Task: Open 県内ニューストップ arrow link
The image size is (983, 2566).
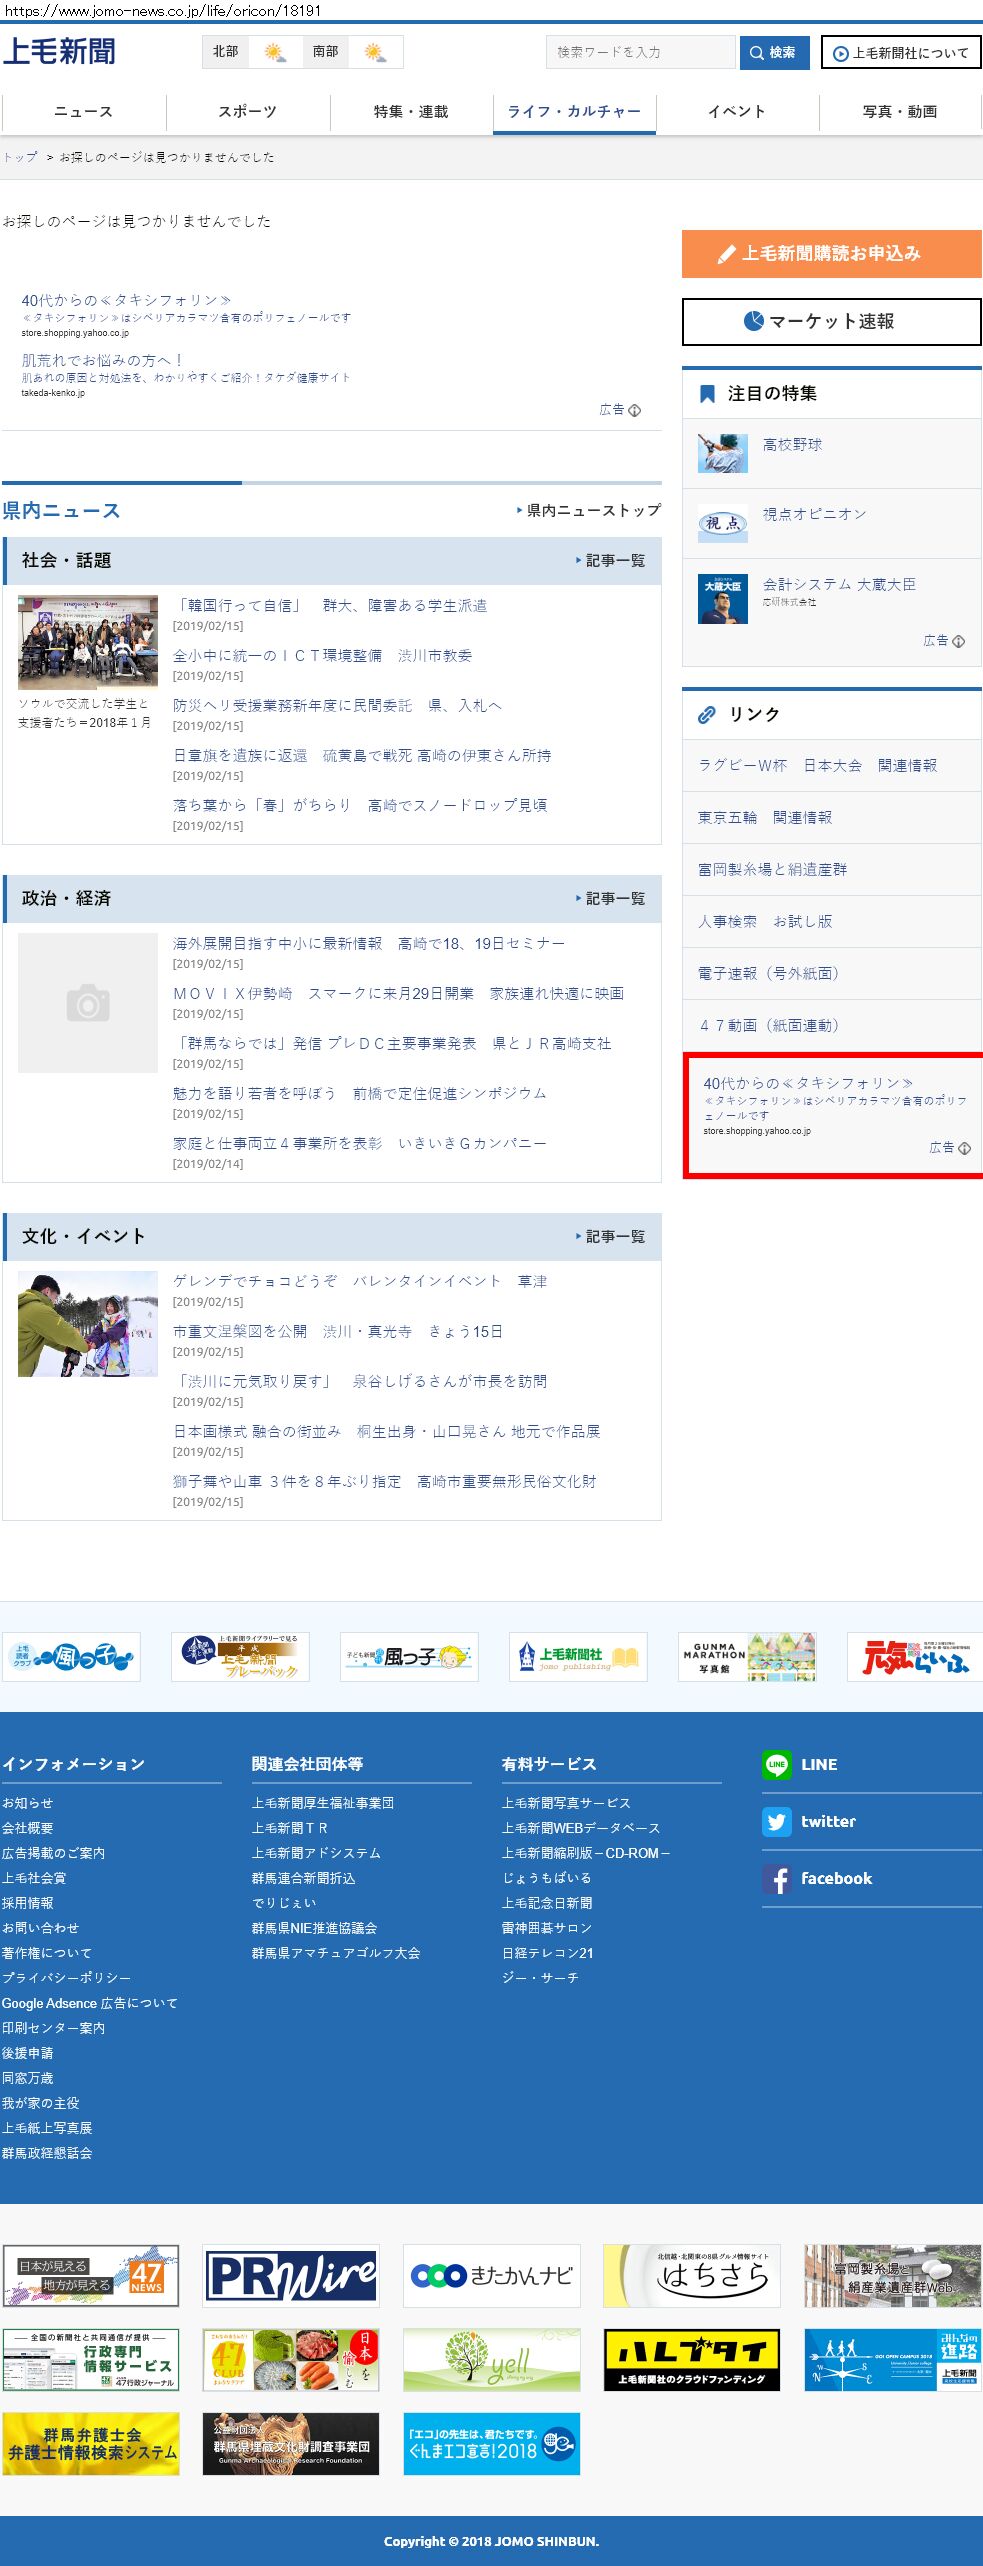Action: point(588,511)
